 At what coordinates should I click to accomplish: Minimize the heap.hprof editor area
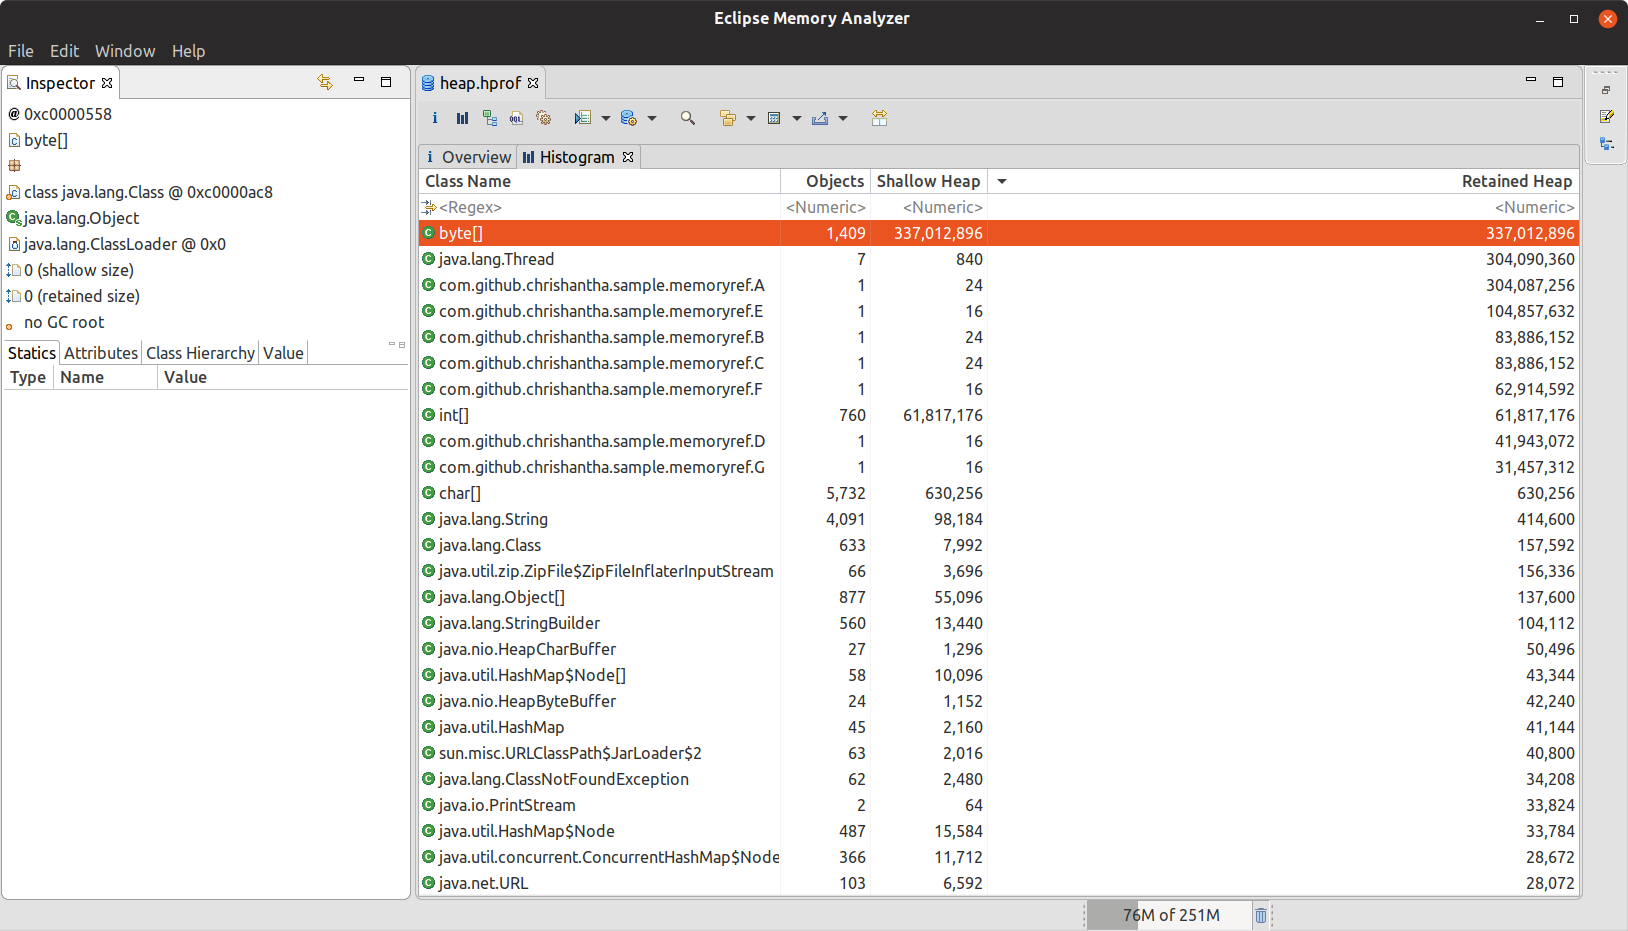[1531, 80]
